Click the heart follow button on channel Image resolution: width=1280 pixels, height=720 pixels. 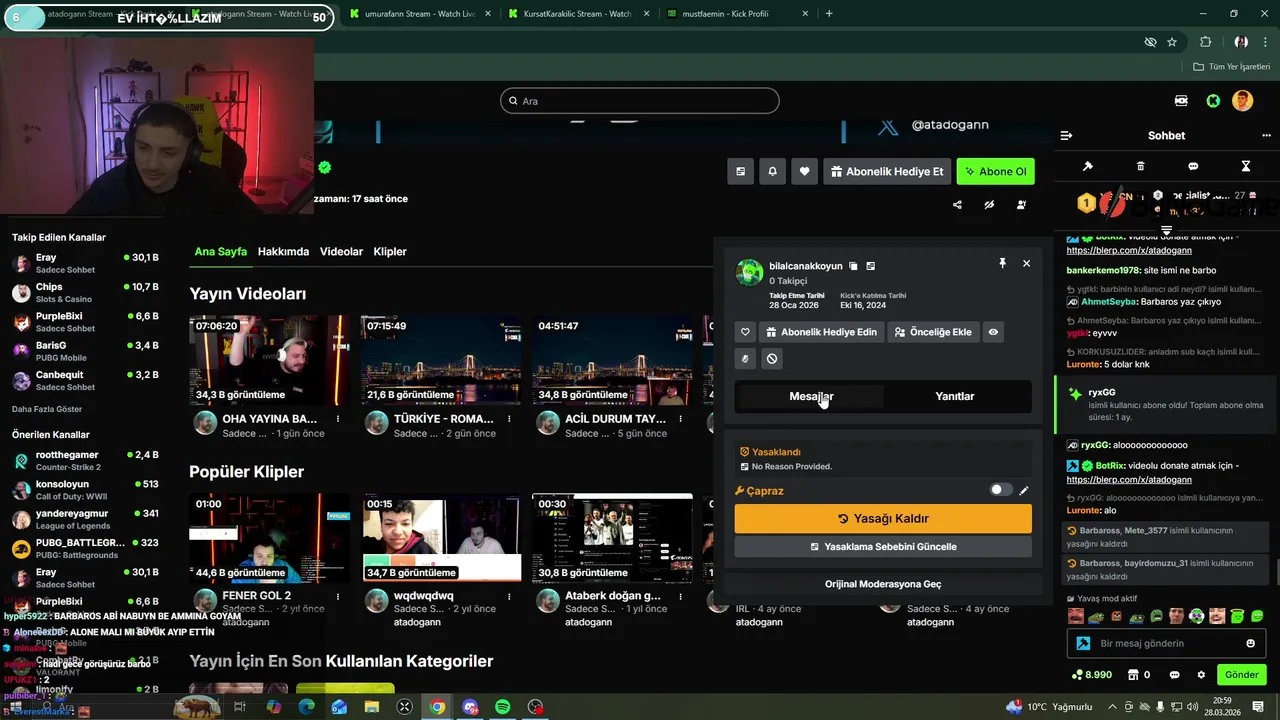(804, 171)
